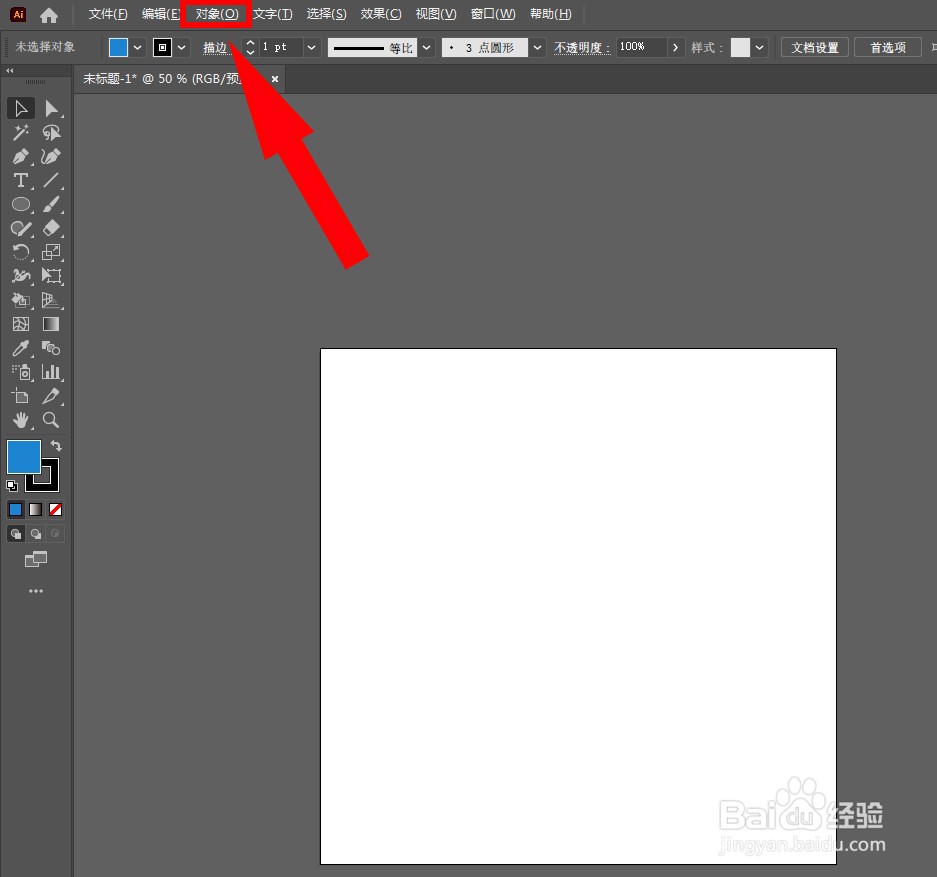This screenshot has height=877, width=937.
Task: Select the Line Segment tool
Action: (51, 180)
